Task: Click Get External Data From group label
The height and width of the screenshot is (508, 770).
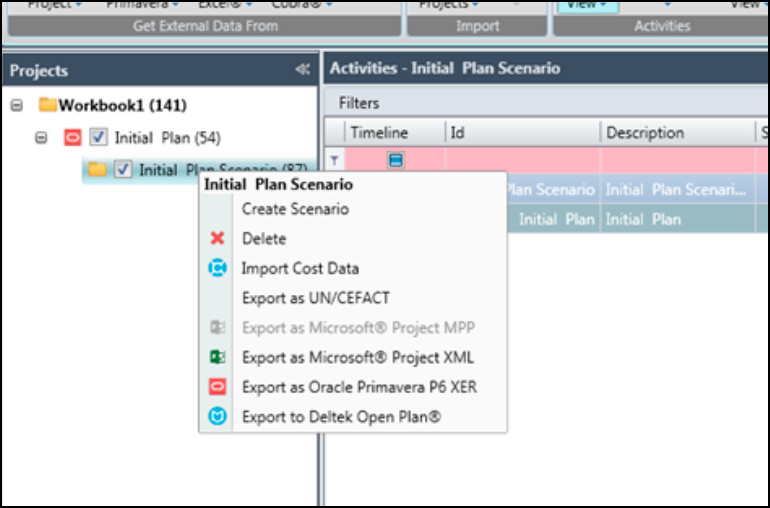Action: point(205,26)
